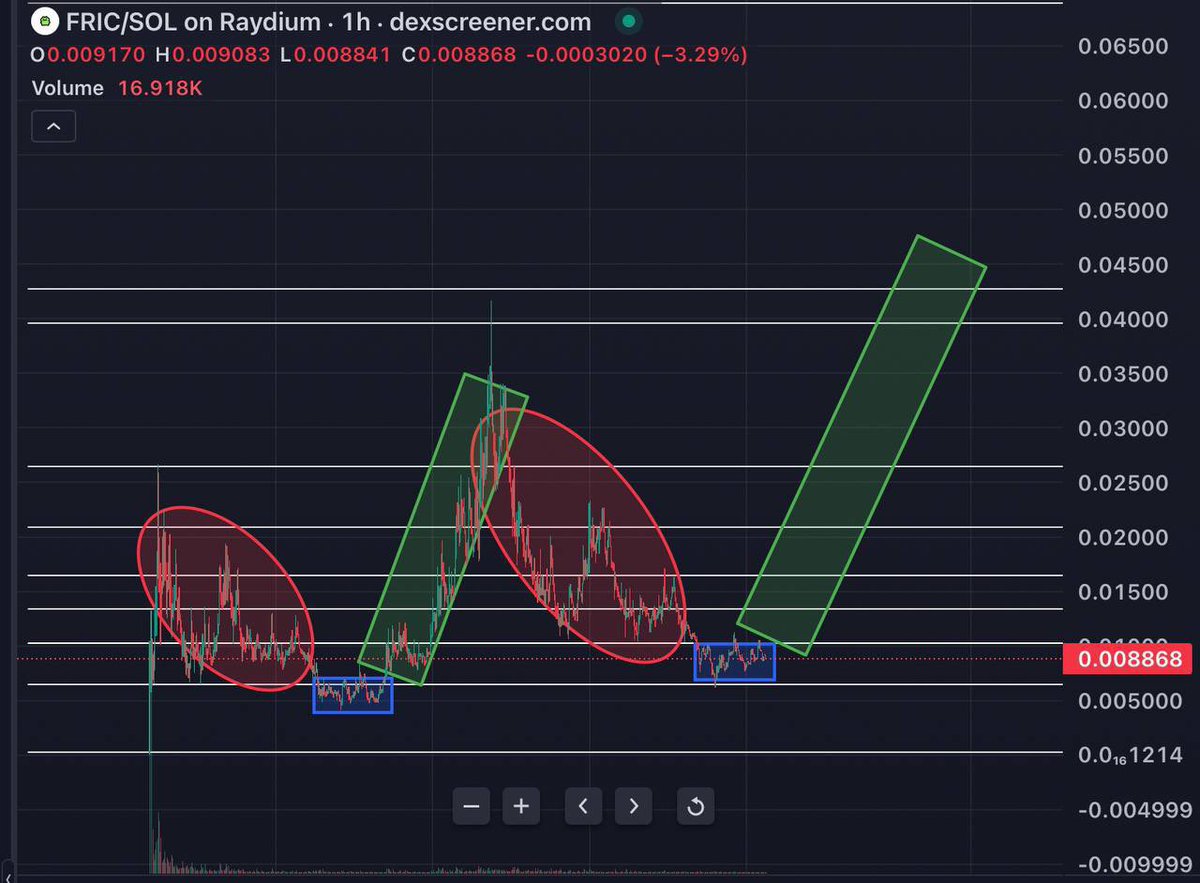The image size is (1200, 883).
Task: Zoom out the chart with minus button
Action: click(472, 805)
